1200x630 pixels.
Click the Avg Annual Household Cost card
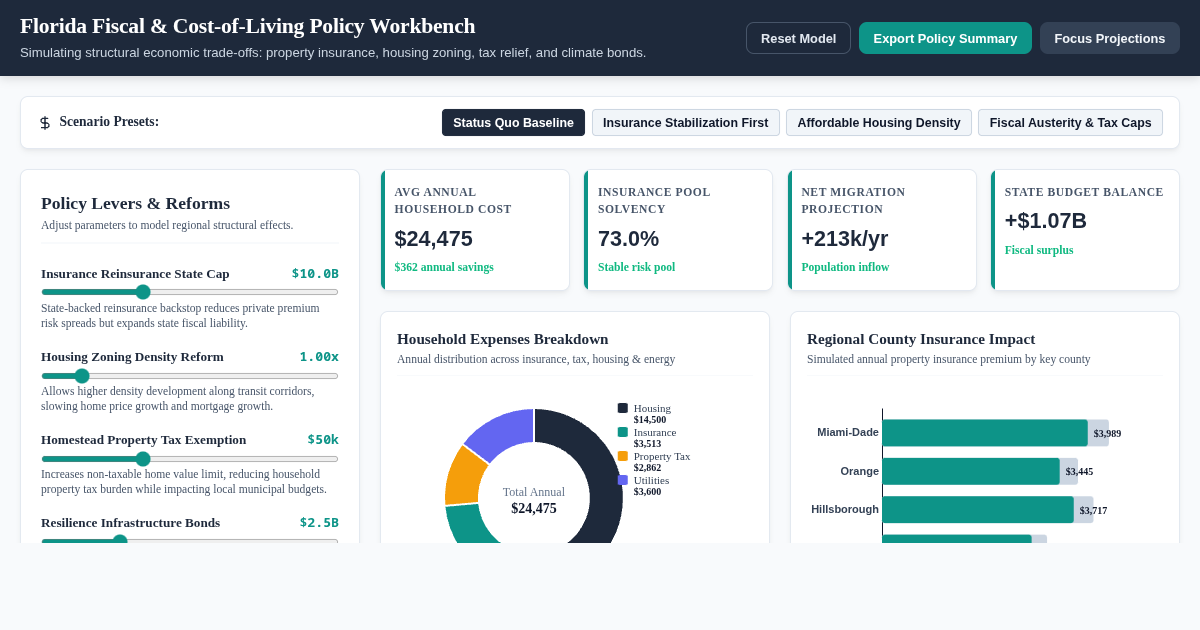[x=475, y=230]
